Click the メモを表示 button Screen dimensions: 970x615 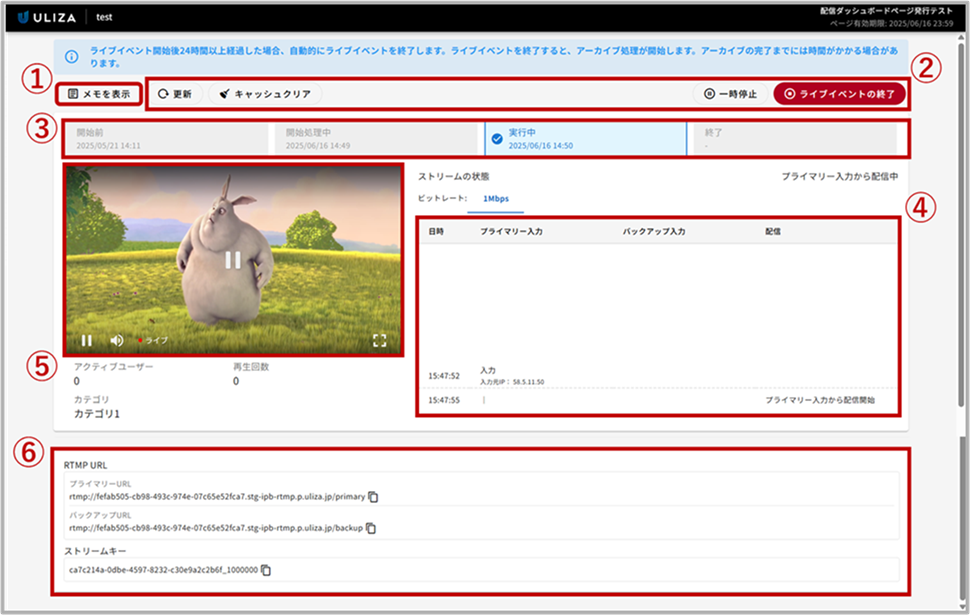99,94
